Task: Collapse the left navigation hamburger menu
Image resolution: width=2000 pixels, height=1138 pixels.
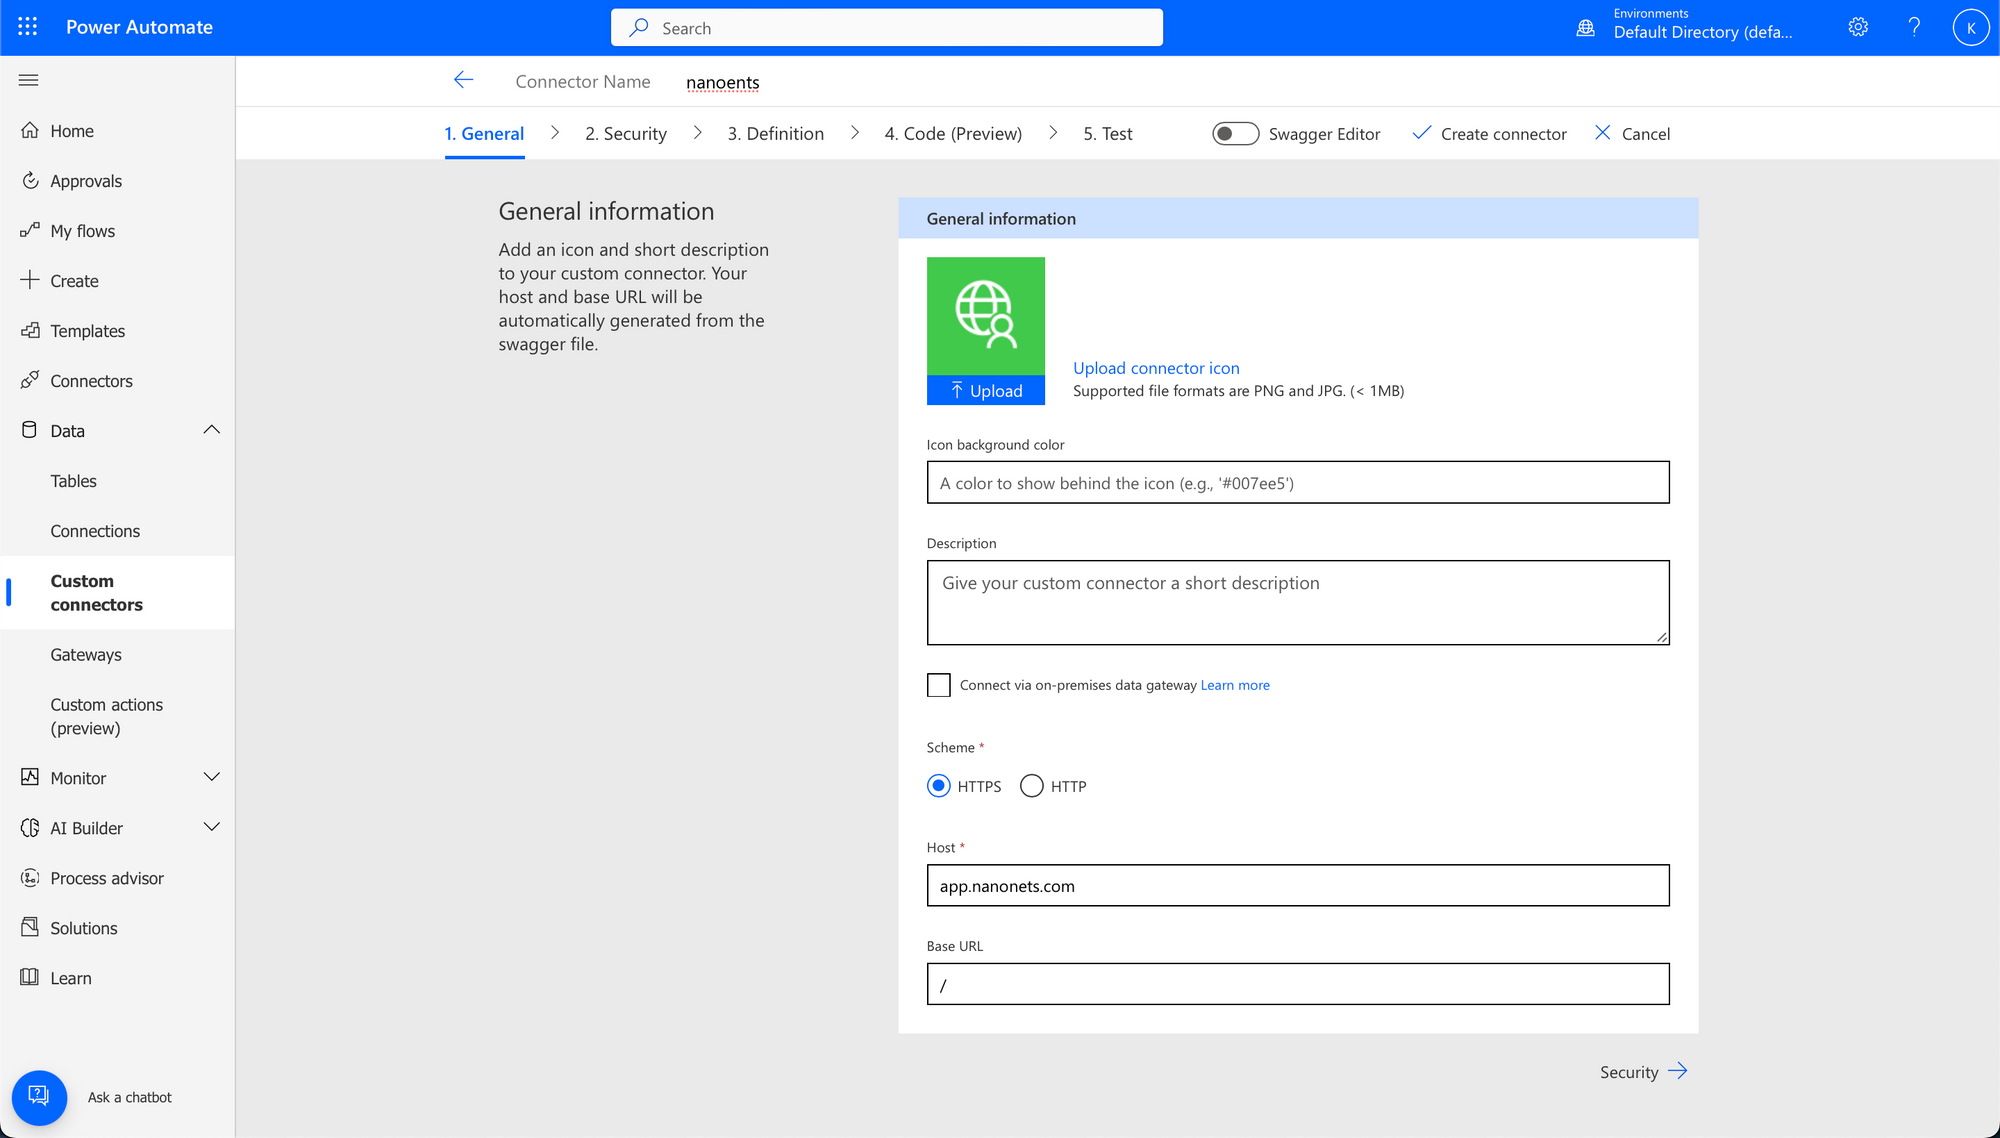Action: (28, 80)
